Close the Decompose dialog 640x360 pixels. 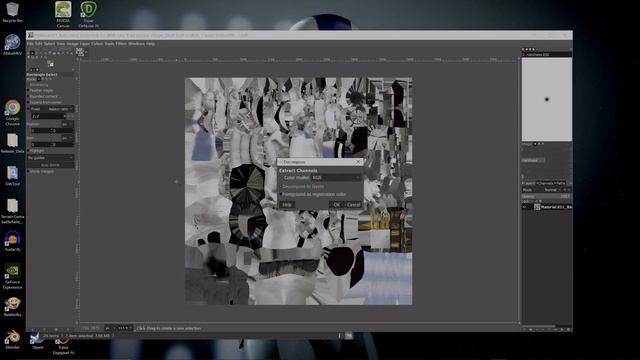[x=358, y=162]
